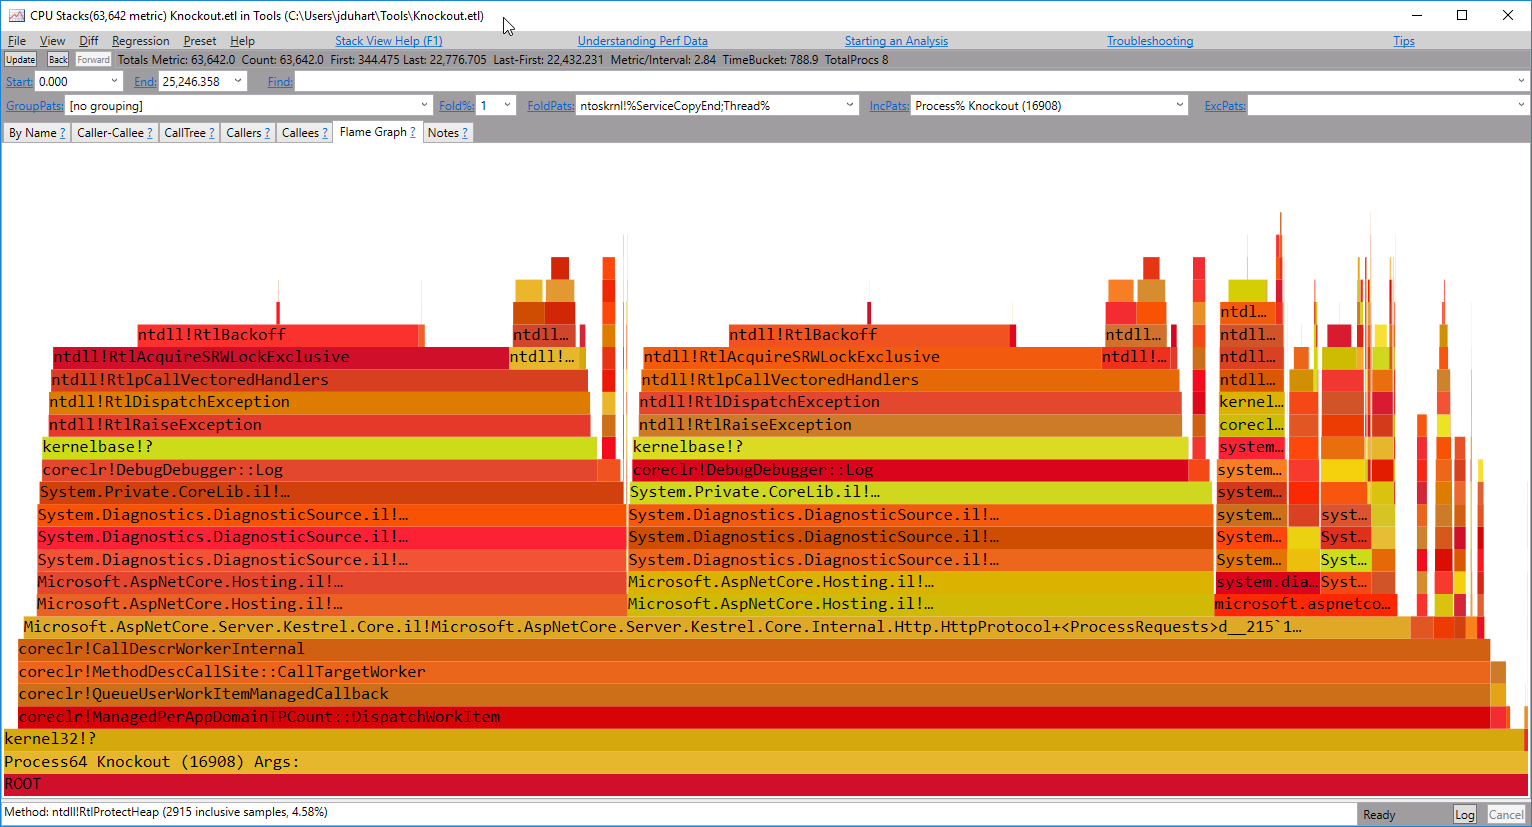Switch to the Notes tab
The width and height of the screenshot is (1532, 827).
coord(446,131)
